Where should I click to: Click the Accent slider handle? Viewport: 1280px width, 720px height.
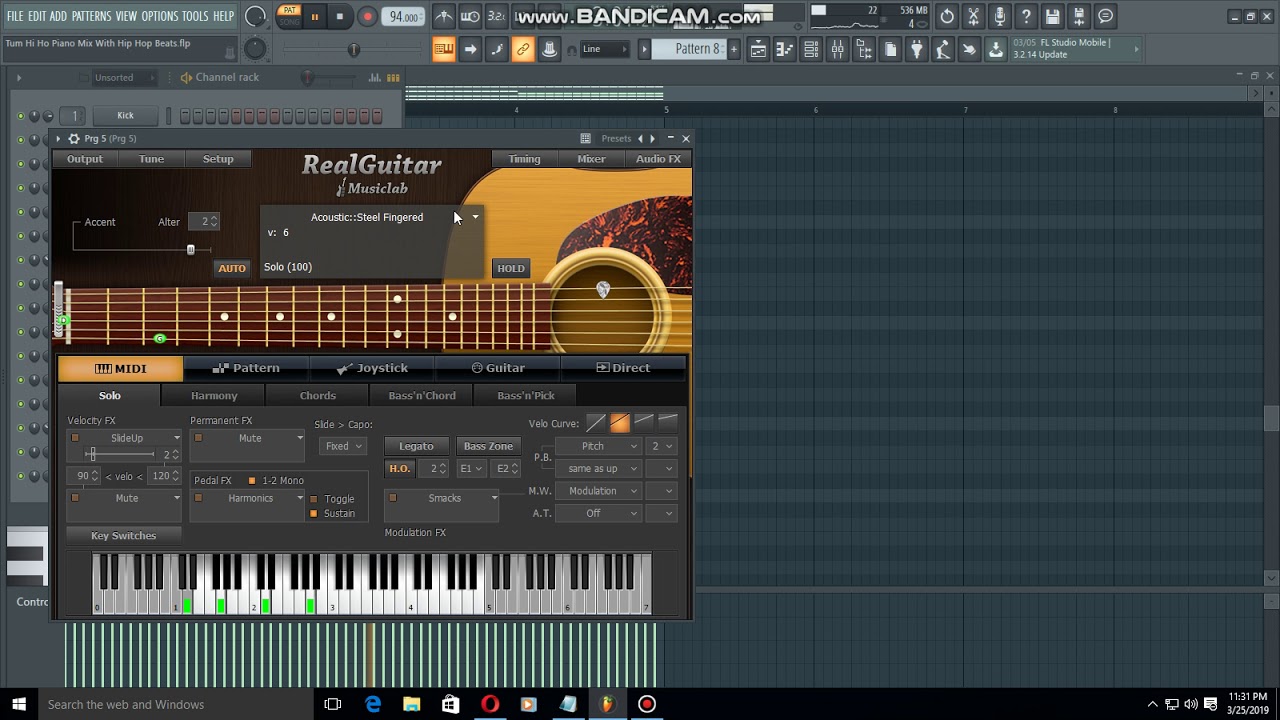point(191,249)
